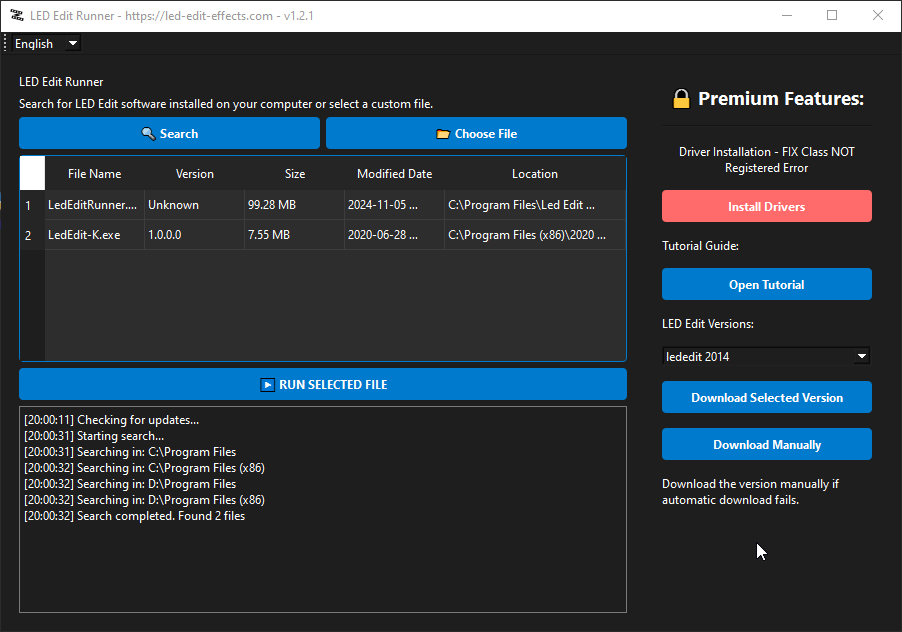
Task: Sort table by Modified Date header
Action: [x=394, y=174]
